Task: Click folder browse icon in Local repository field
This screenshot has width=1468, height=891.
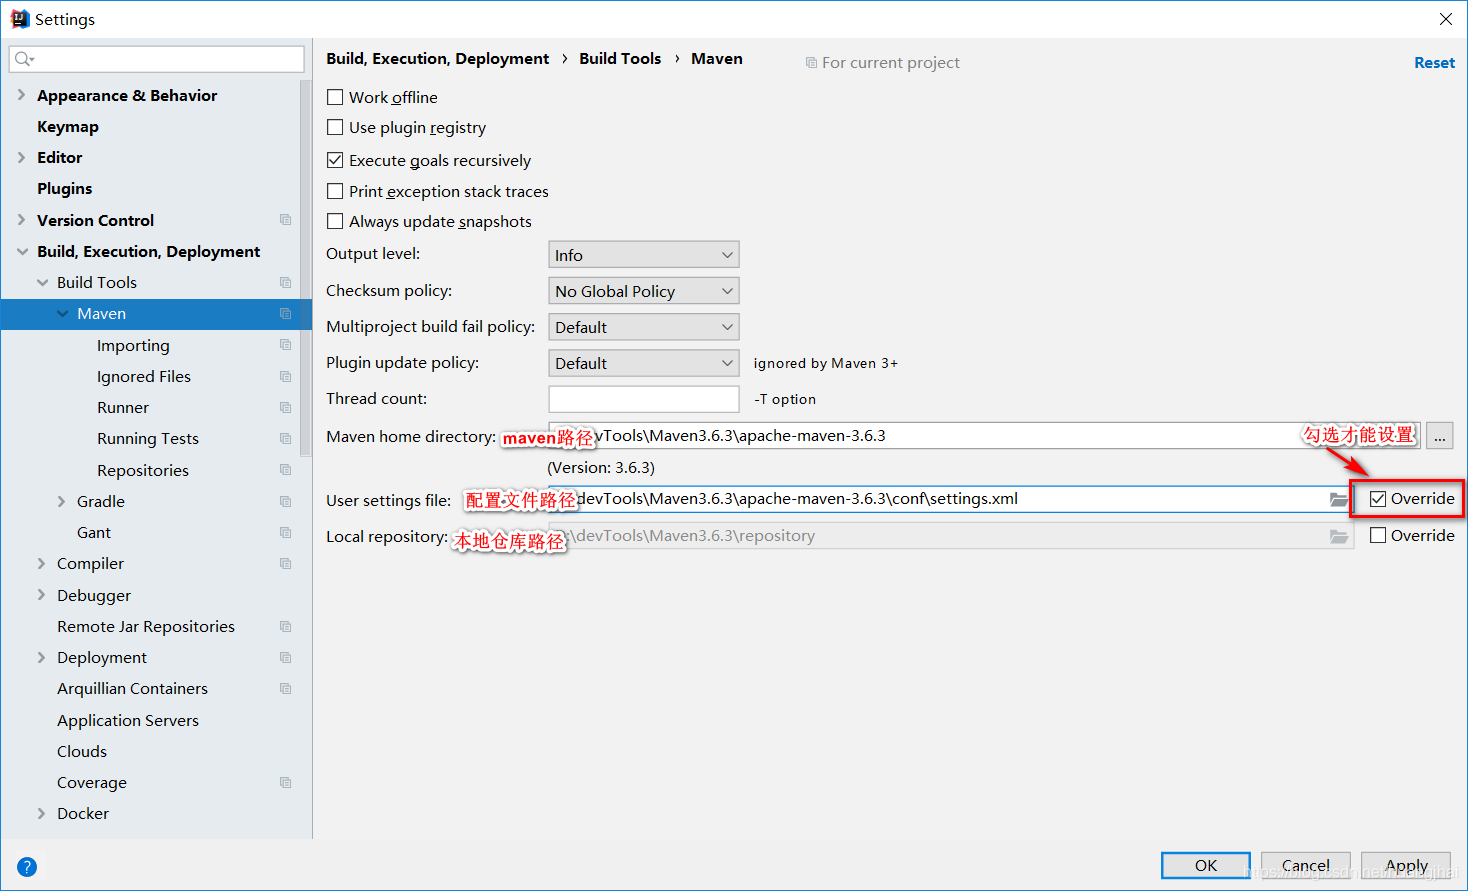Action: [x=1339, y=536]
